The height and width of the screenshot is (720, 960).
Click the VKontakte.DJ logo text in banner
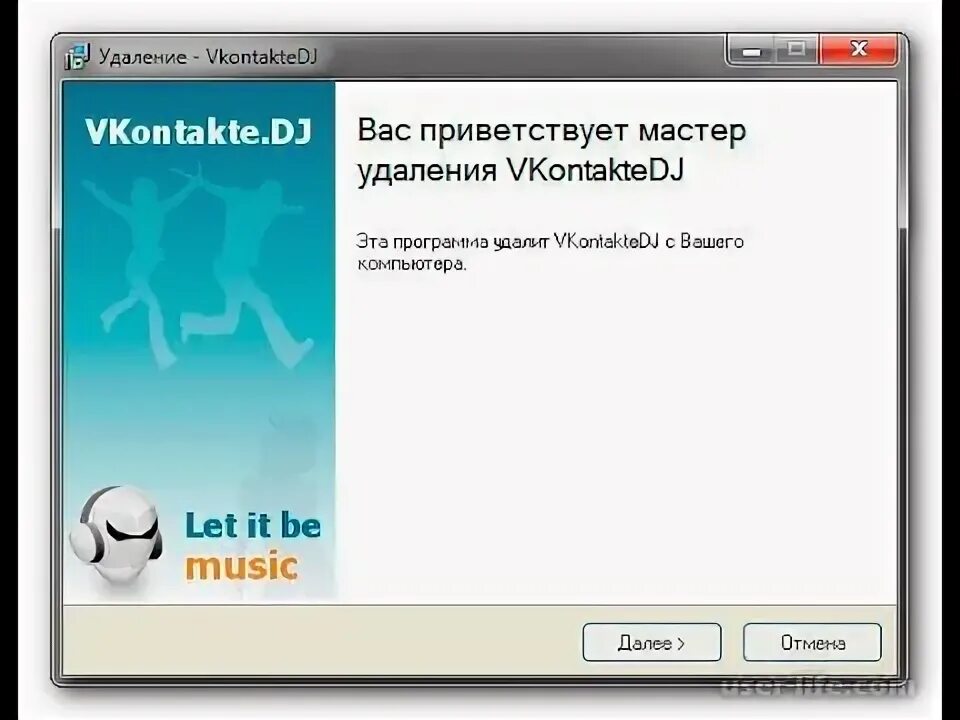click(x=198, y=131)
